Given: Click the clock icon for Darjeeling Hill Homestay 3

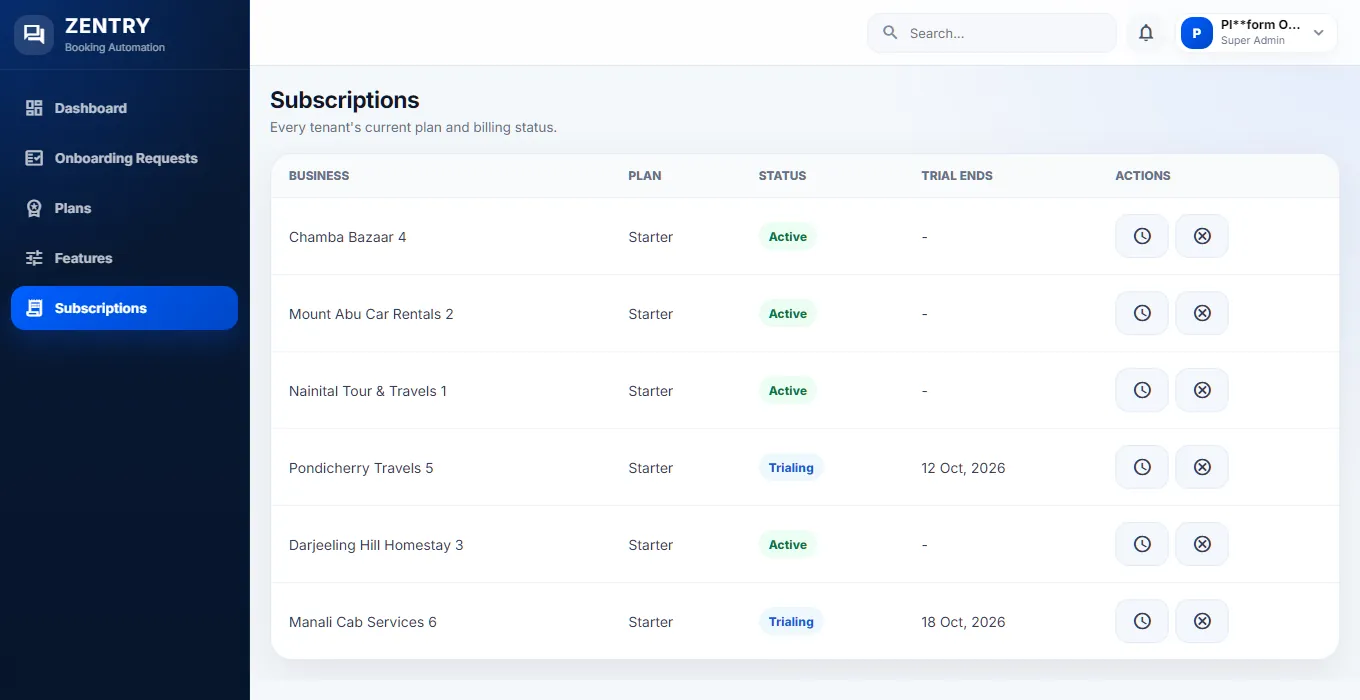Looking at the screenshot, I should click(x=1142, y=544).
